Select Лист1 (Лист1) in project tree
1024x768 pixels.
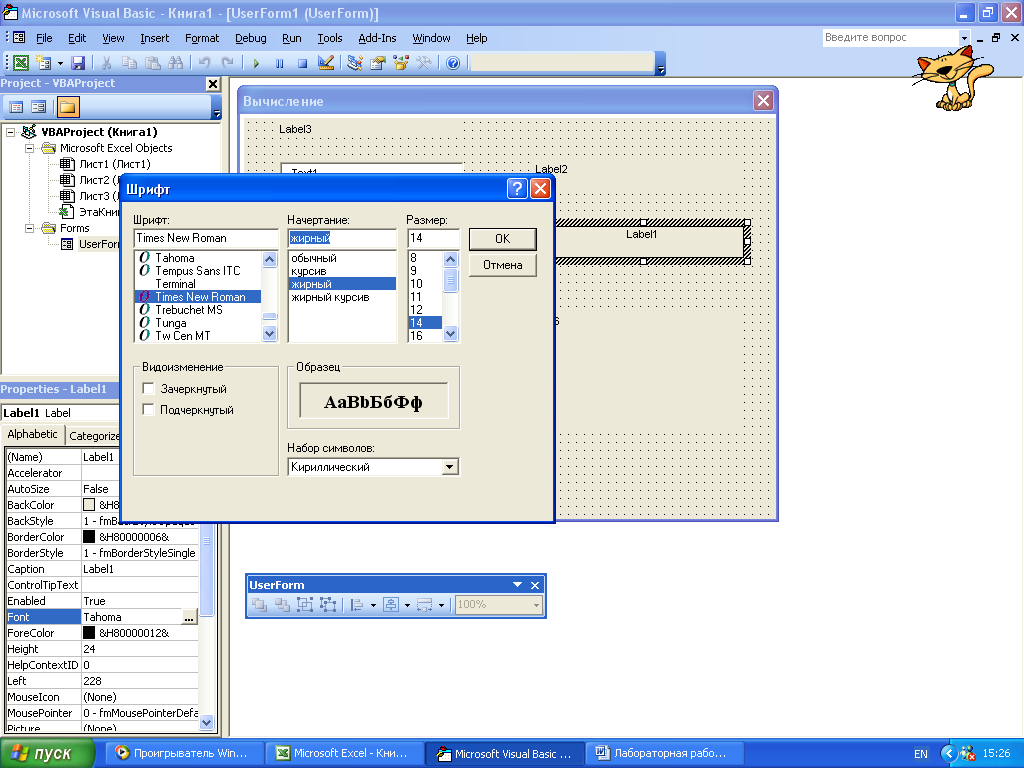click(x=115, y=164)
